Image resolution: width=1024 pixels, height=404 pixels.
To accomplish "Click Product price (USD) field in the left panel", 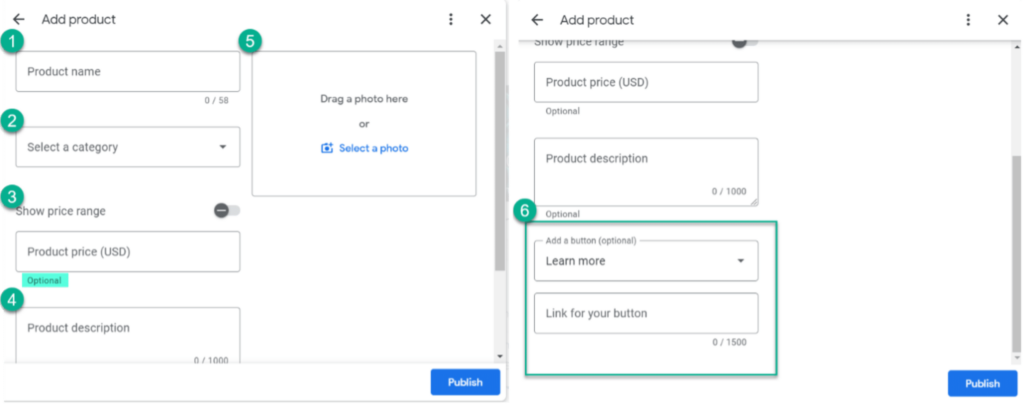I will click(128, 251).
